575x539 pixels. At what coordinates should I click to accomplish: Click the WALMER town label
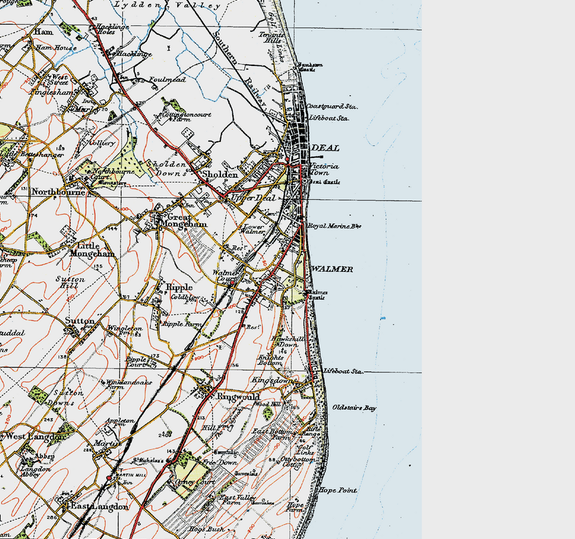point(332,270)
